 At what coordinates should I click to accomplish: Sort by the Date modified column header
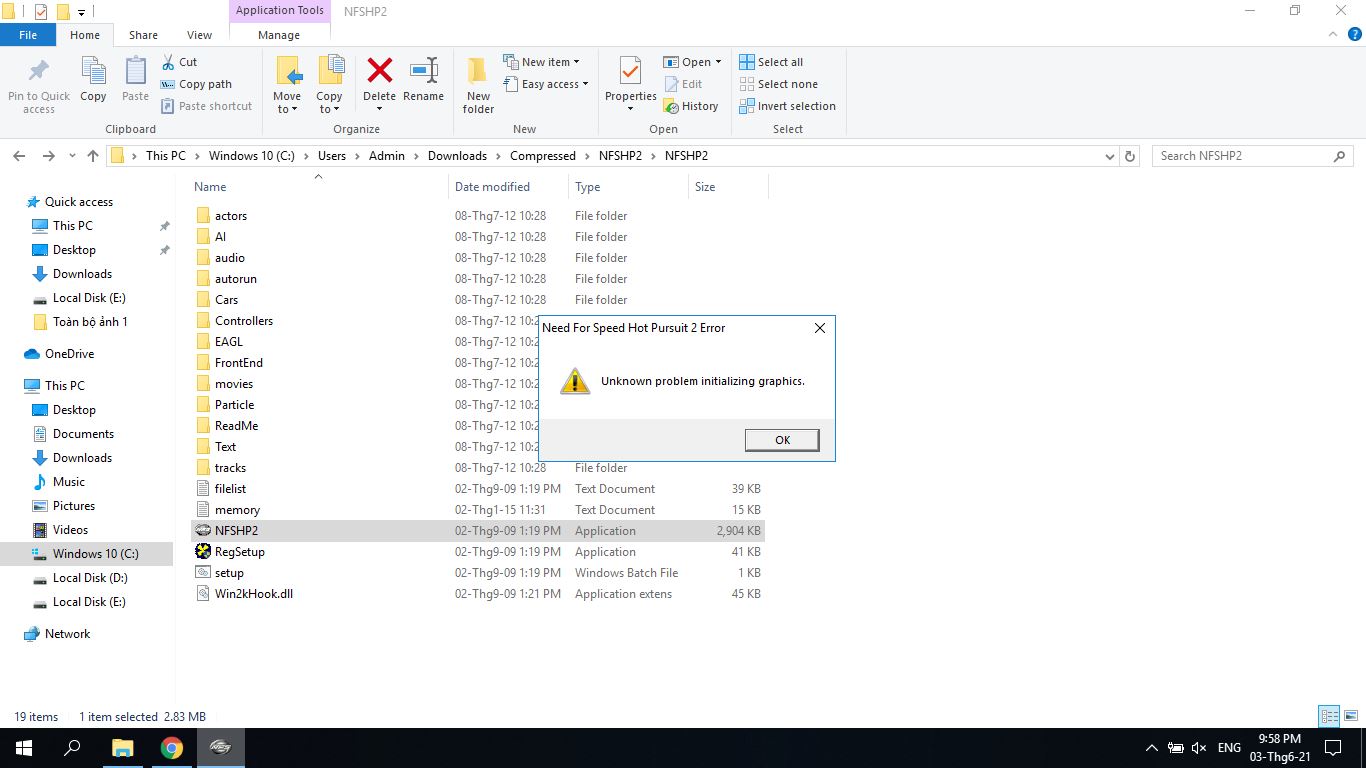pyautogui.click(x=492, y=187)
